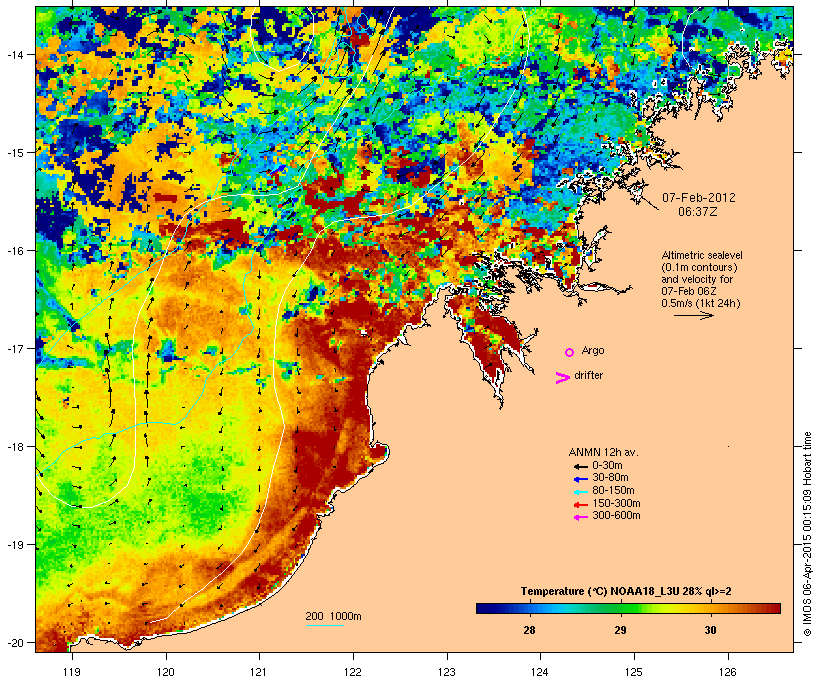Click the 'ANMN 12h av.' heading
This screenshot has width=820, height=680.
pos(603,452)
